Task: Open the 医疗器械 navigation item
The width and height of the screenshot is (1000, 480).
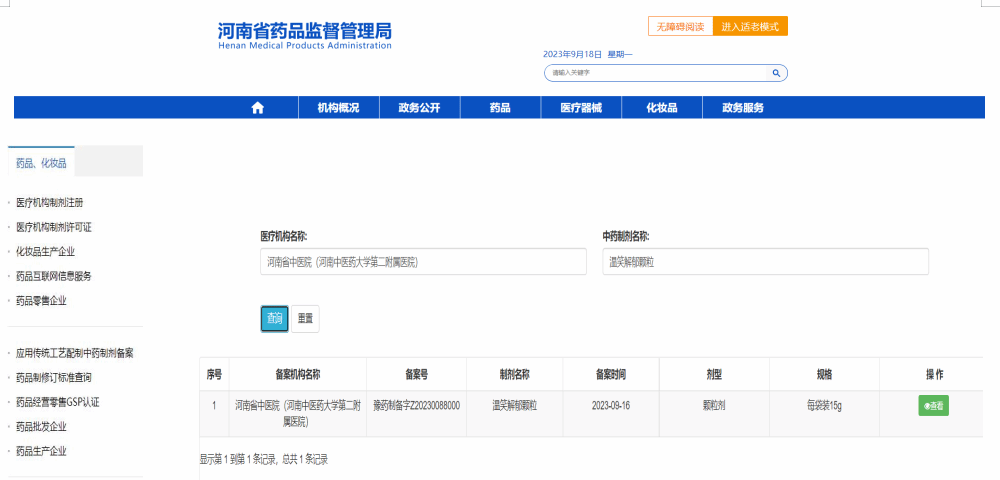Action: [581, 108]
